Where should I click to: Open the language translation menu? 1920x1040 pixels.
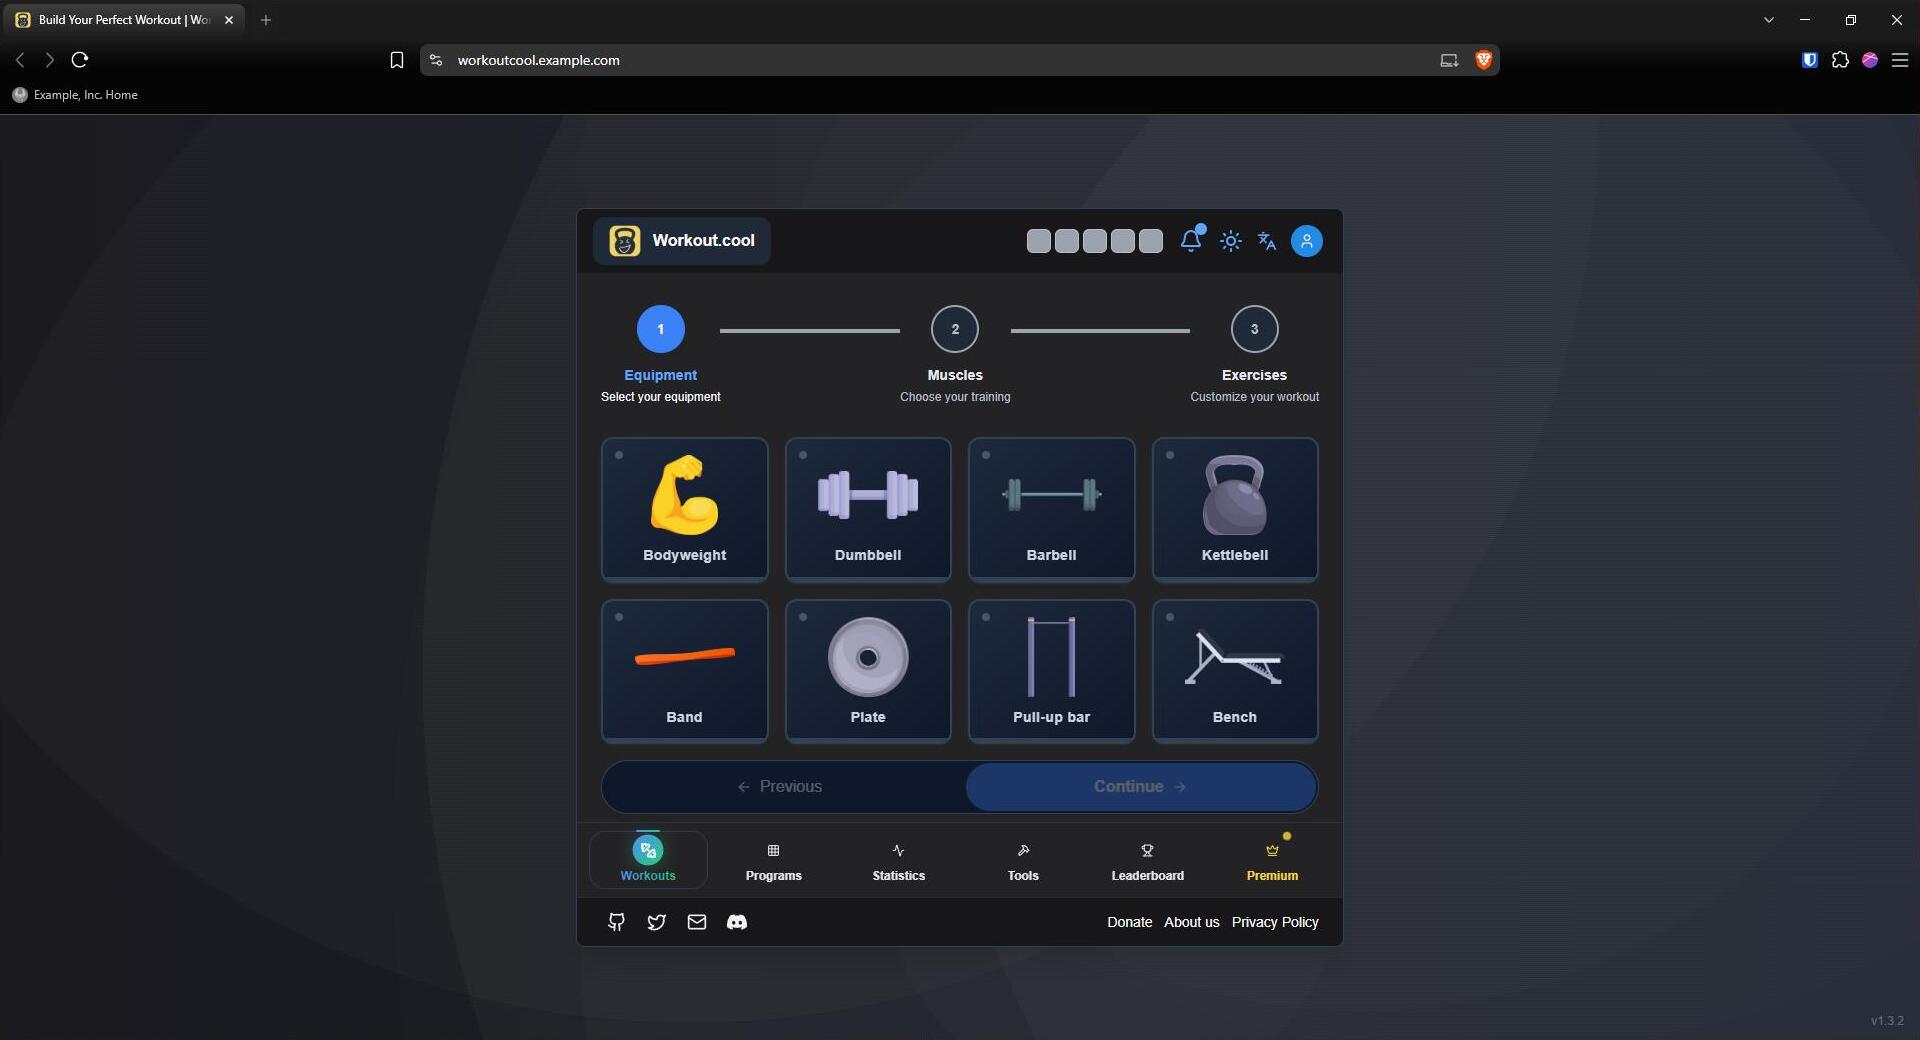coord(1267,241)
